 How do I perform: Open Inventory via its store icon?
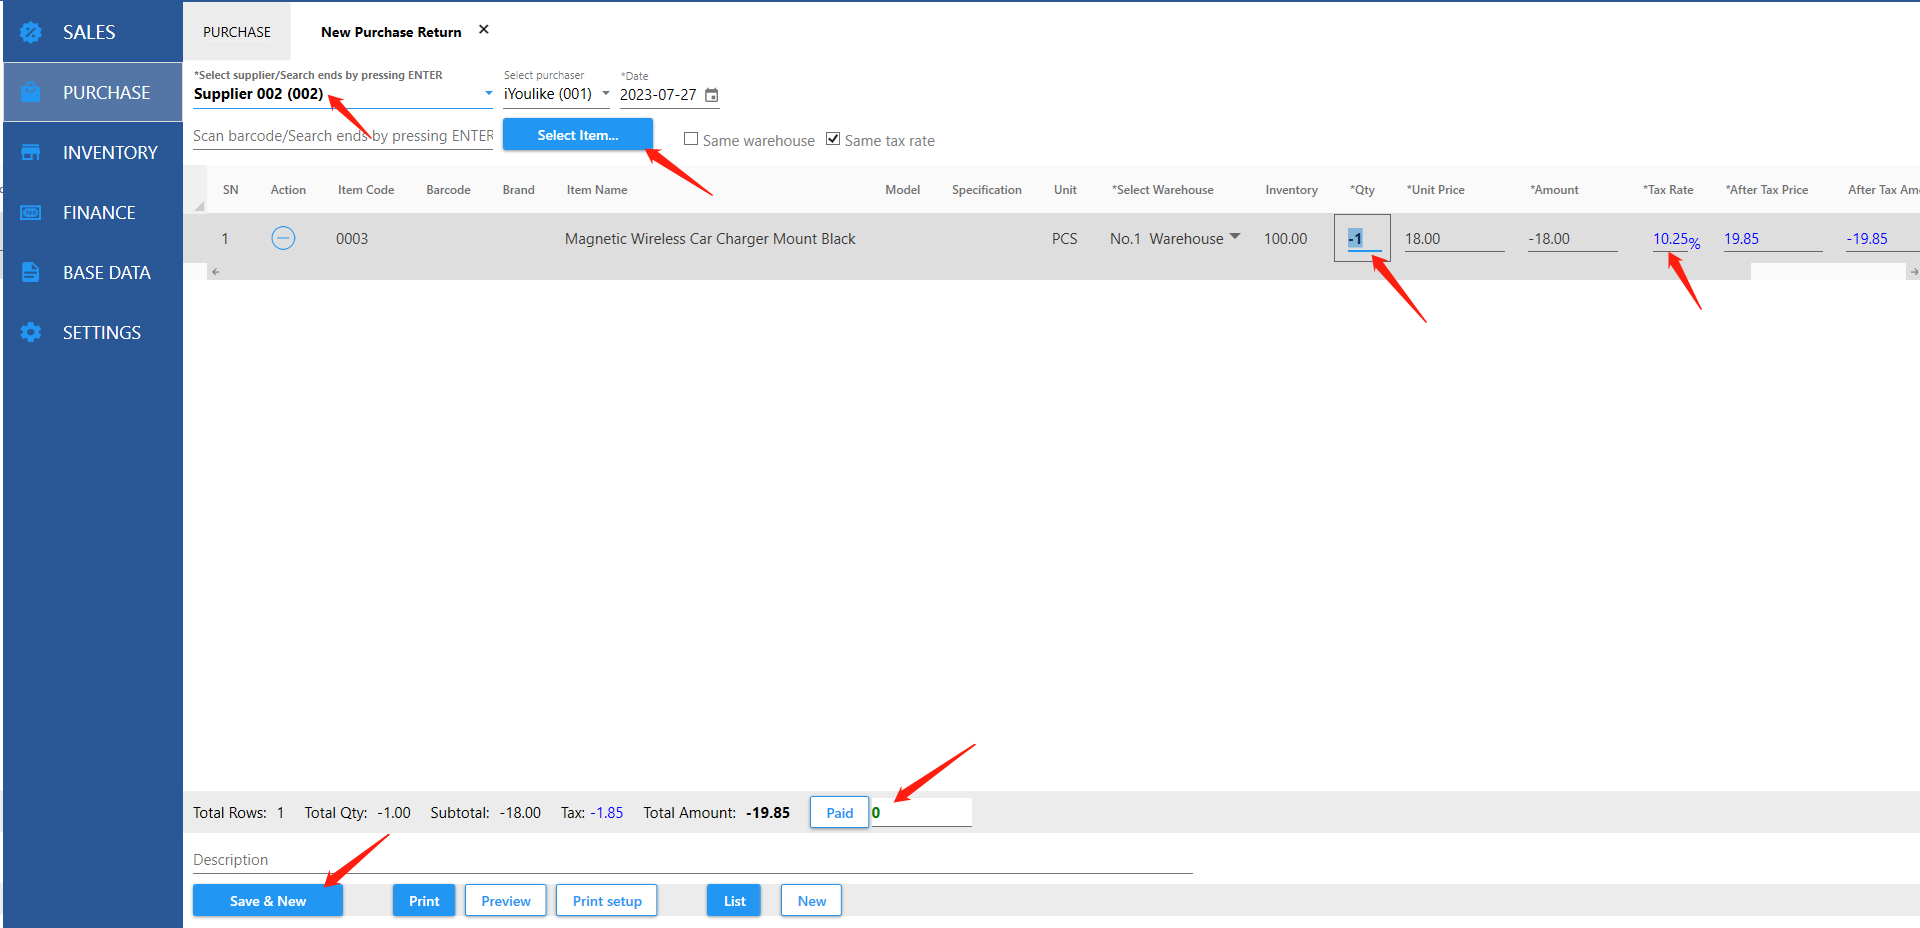31,152
